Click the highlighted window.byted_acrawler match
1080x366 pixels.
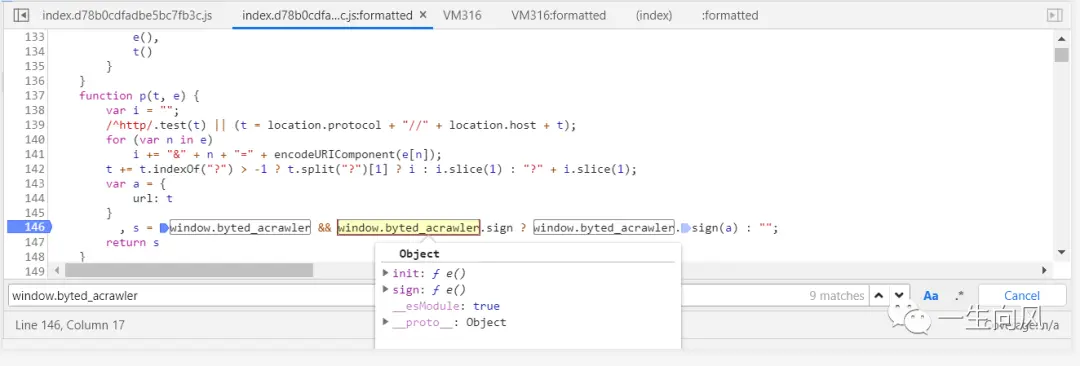408,227
